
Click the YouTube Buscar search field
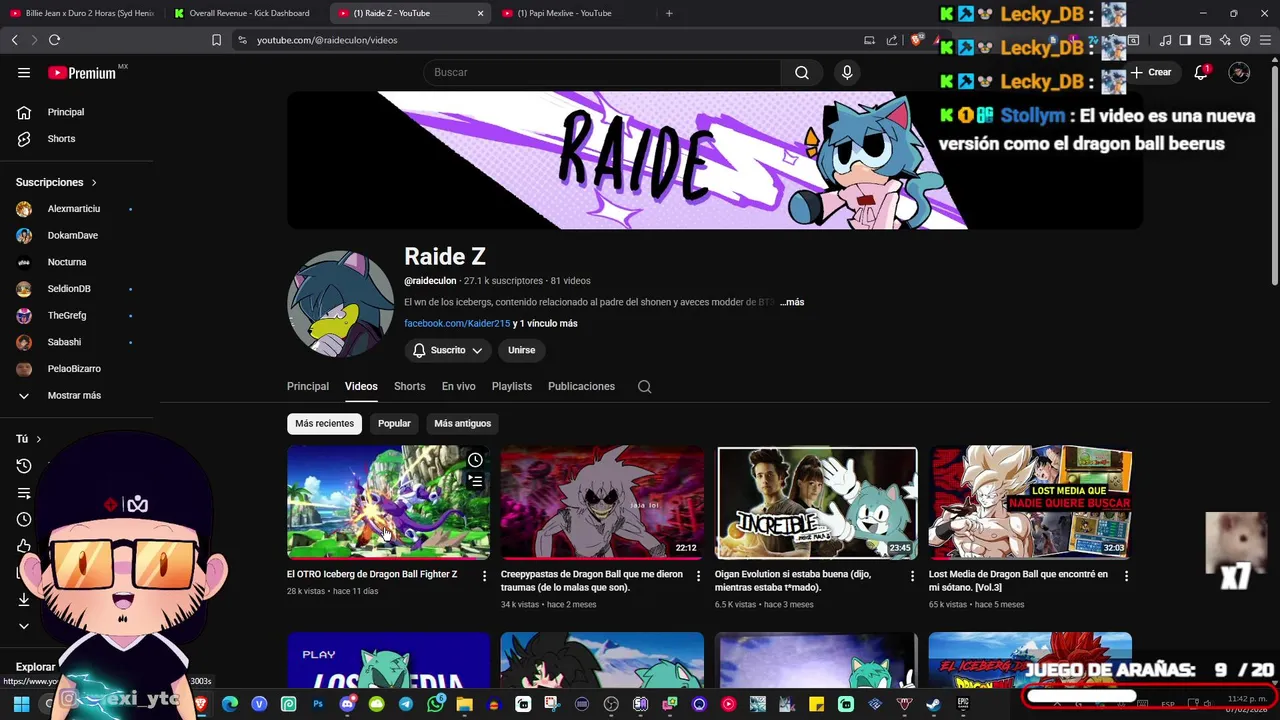602,73
